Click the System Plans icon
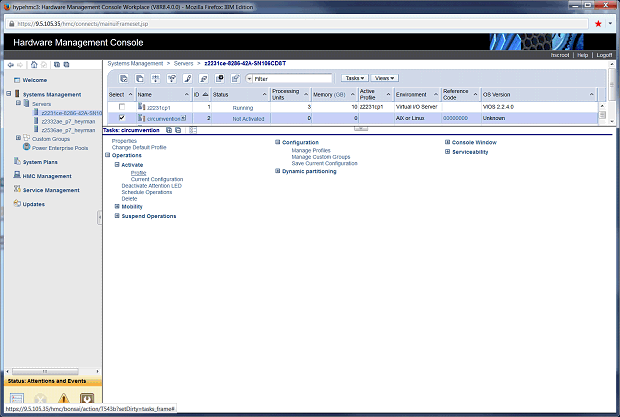 [x=17, y=161]
